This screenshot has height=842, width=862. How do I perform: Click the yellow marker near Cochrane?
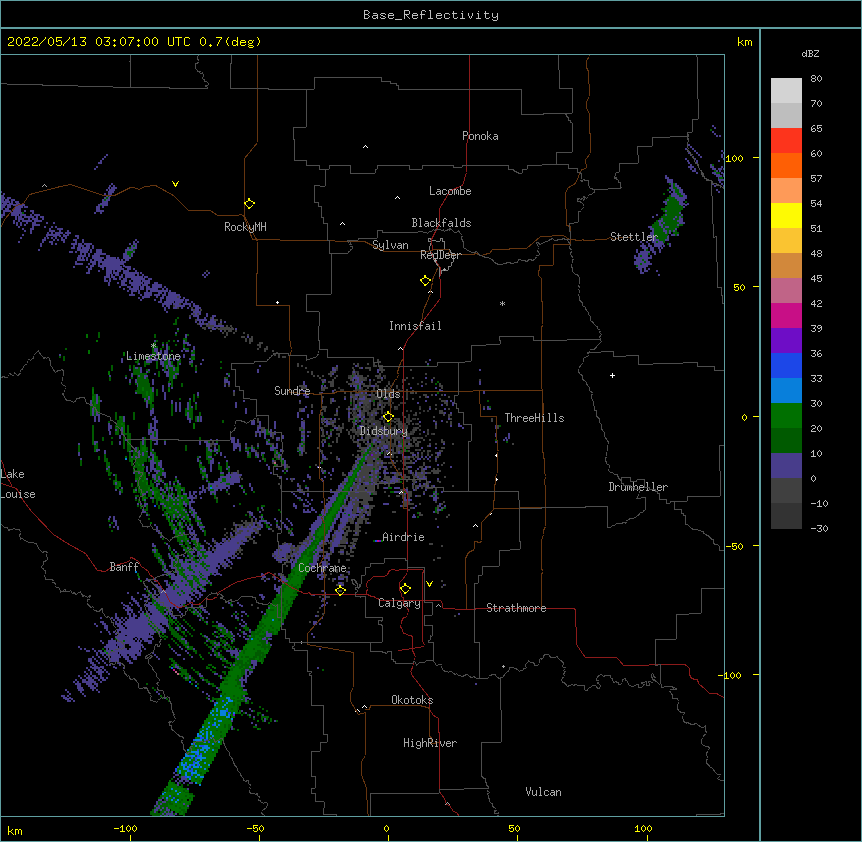(x=340, y=590)
